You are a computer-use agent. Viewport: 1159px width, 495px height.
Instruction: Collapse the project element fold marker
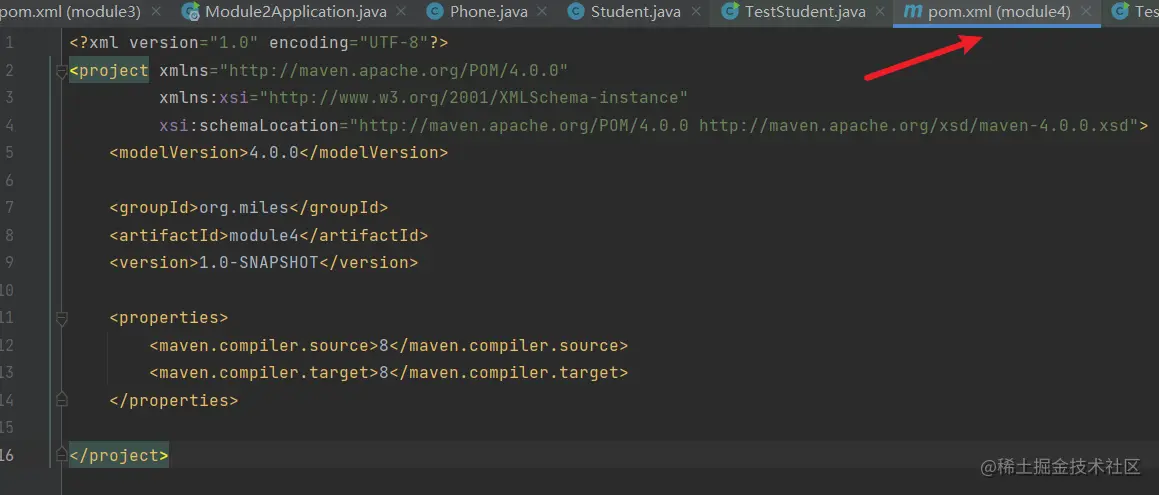[x=61, y=71]
